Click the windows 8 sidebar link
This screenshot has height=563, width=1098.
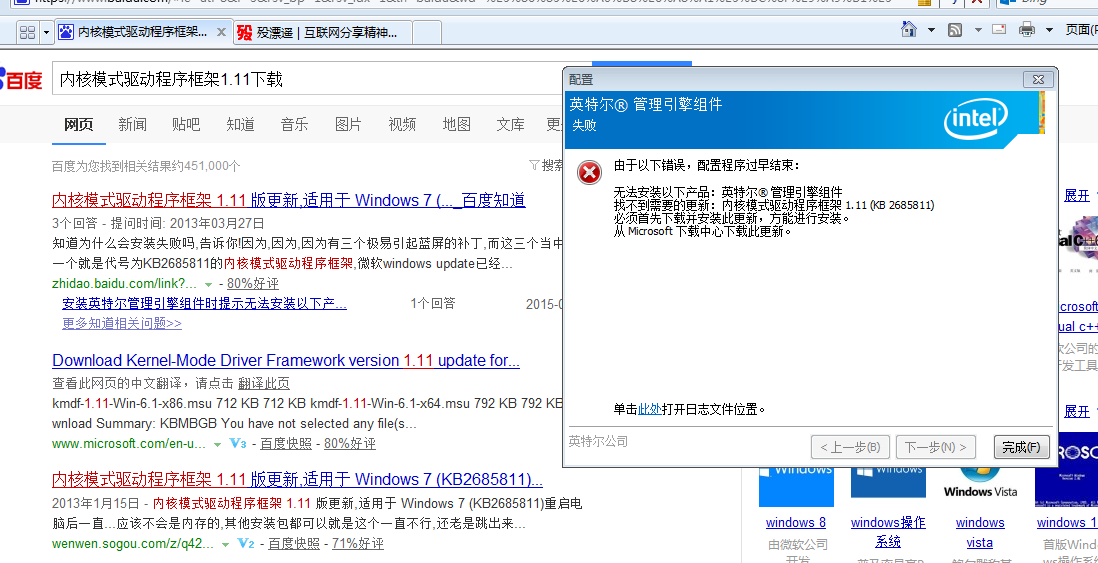coord(795,522)
